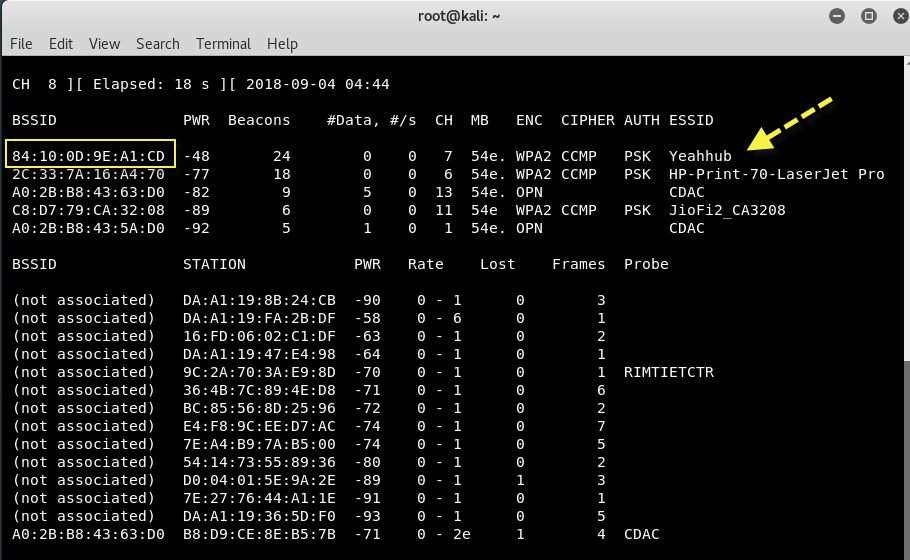Screen dimensions: 910x560
Task: Click BSSID 84:10:0D:9E:A1:CD
Action: click(89, 156)
